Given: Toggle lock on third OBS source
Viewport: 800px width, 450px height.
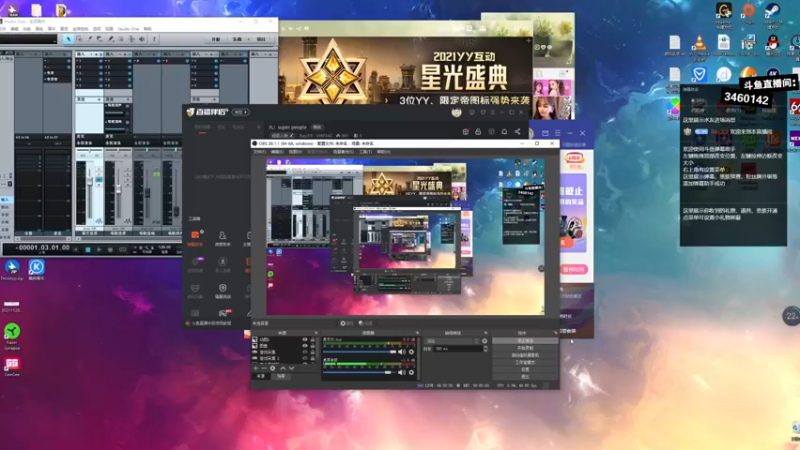Looking at the screenshot, I should [x=313, y=352].
